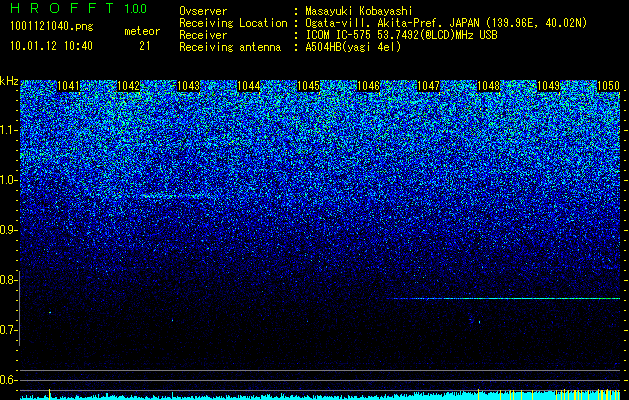629x400 pixels.
Task: Click the 1042 time marker
Action: tap(128, 86)
